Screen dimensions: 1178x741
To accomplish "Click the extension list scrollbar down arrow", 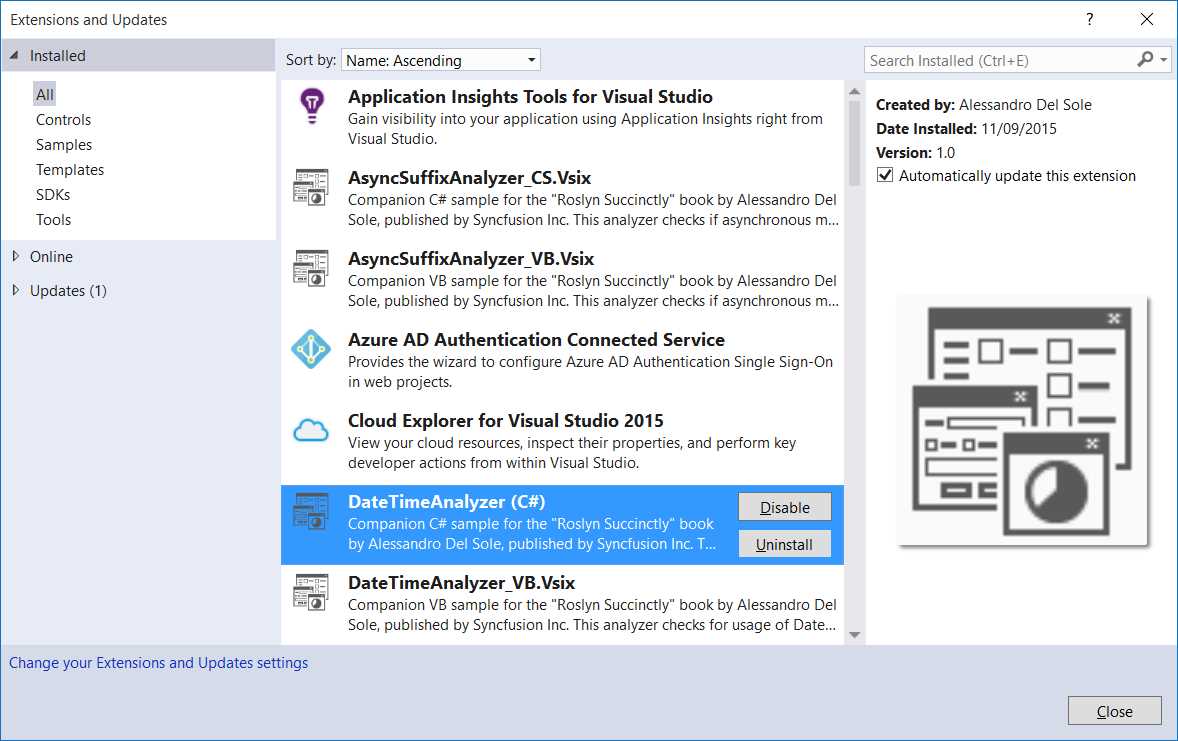I will [x=853, y=633].
